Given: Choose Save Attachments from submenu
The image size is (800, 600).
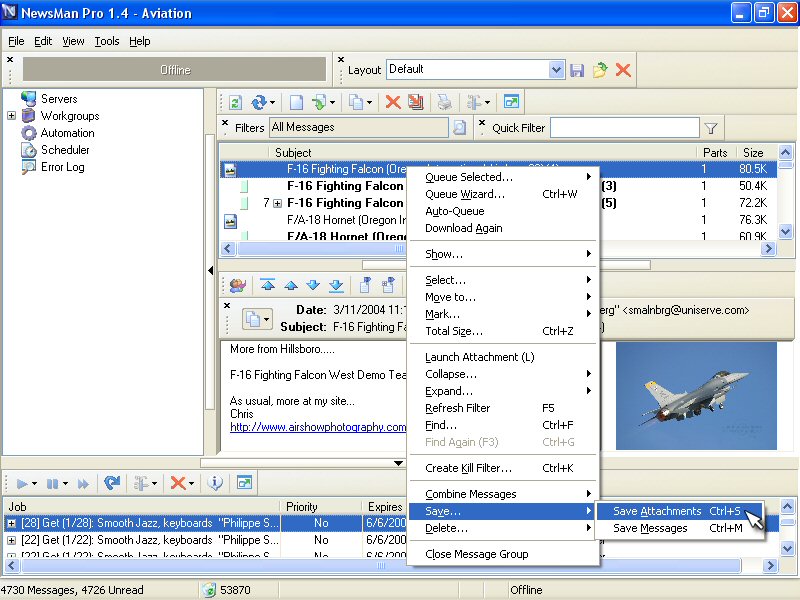Looking at the screenshot, I should [679, 511].
